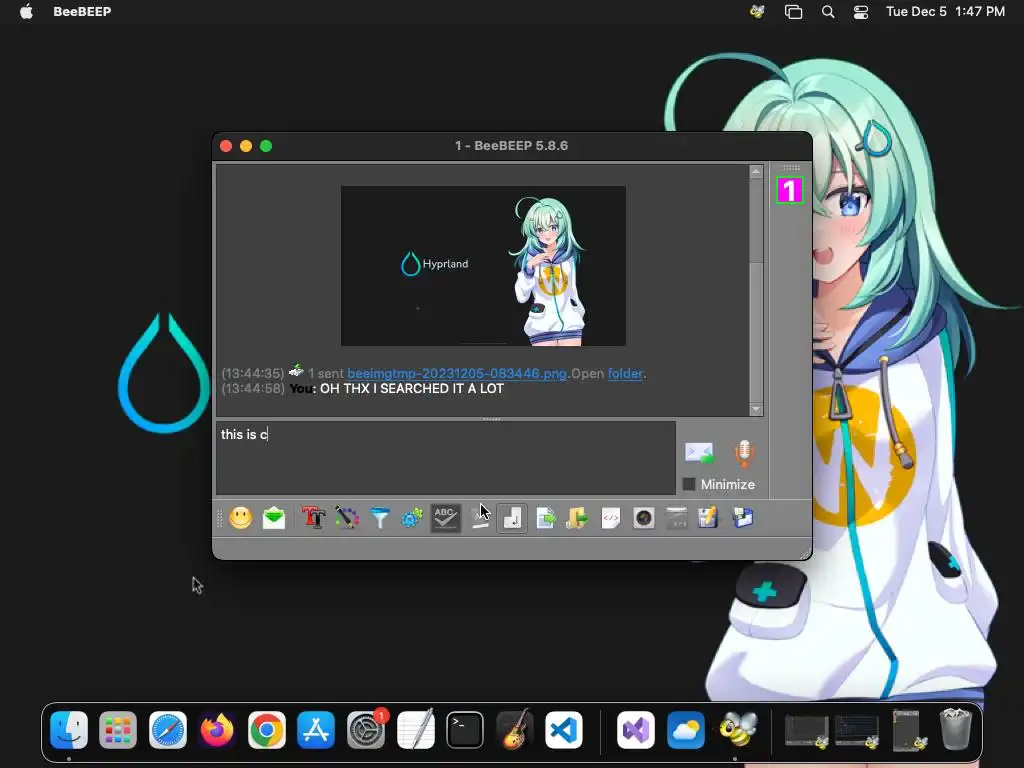
Task: Choose font color with the color wand icon
Action: pyautogui.click(x=347, y=519)
